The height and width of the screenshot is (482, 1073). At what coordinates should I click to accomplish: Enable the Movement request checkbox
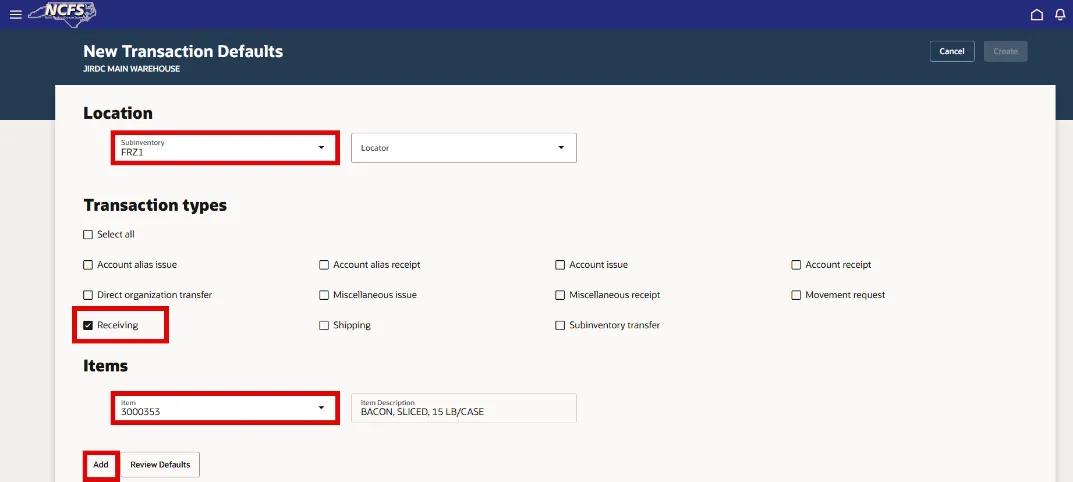pos(796,295)
